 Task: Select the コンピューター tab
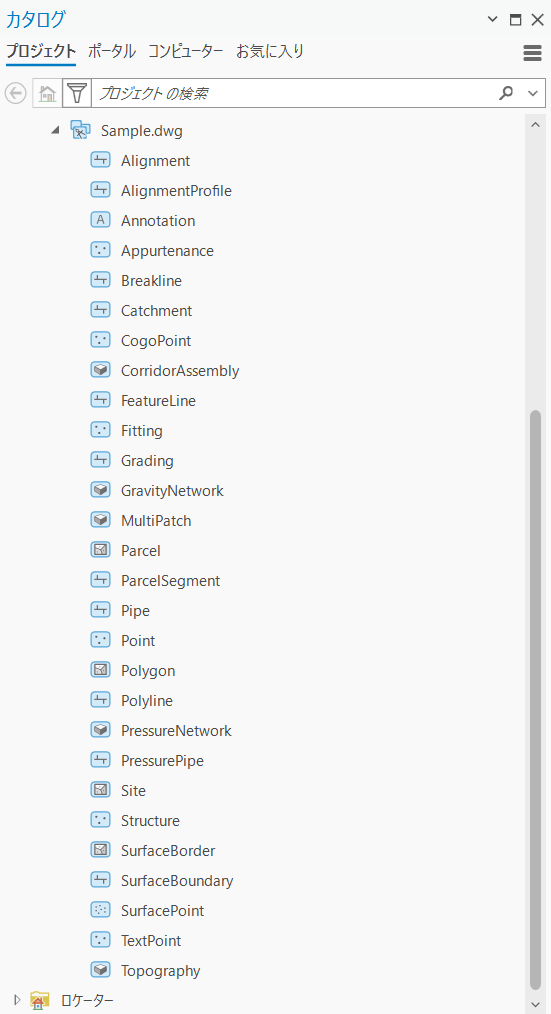coord(186,51)
